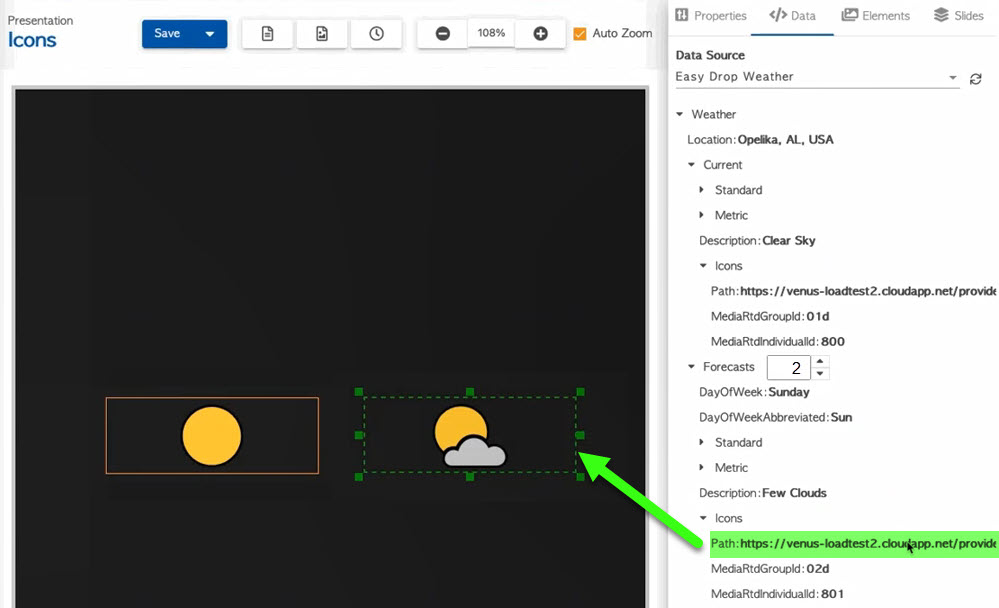Select the partly cloudy icon on canvas
Image resolution: width=999 pixels, height=608 pixels.
(469, 438)
